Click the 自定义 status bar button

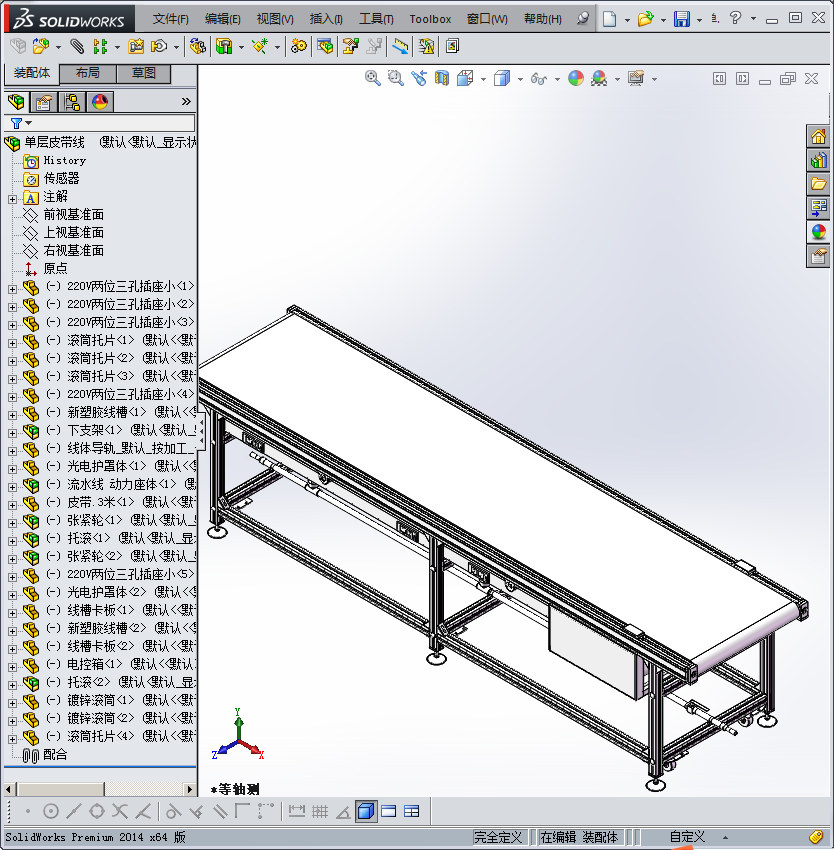tap(687, 837)
